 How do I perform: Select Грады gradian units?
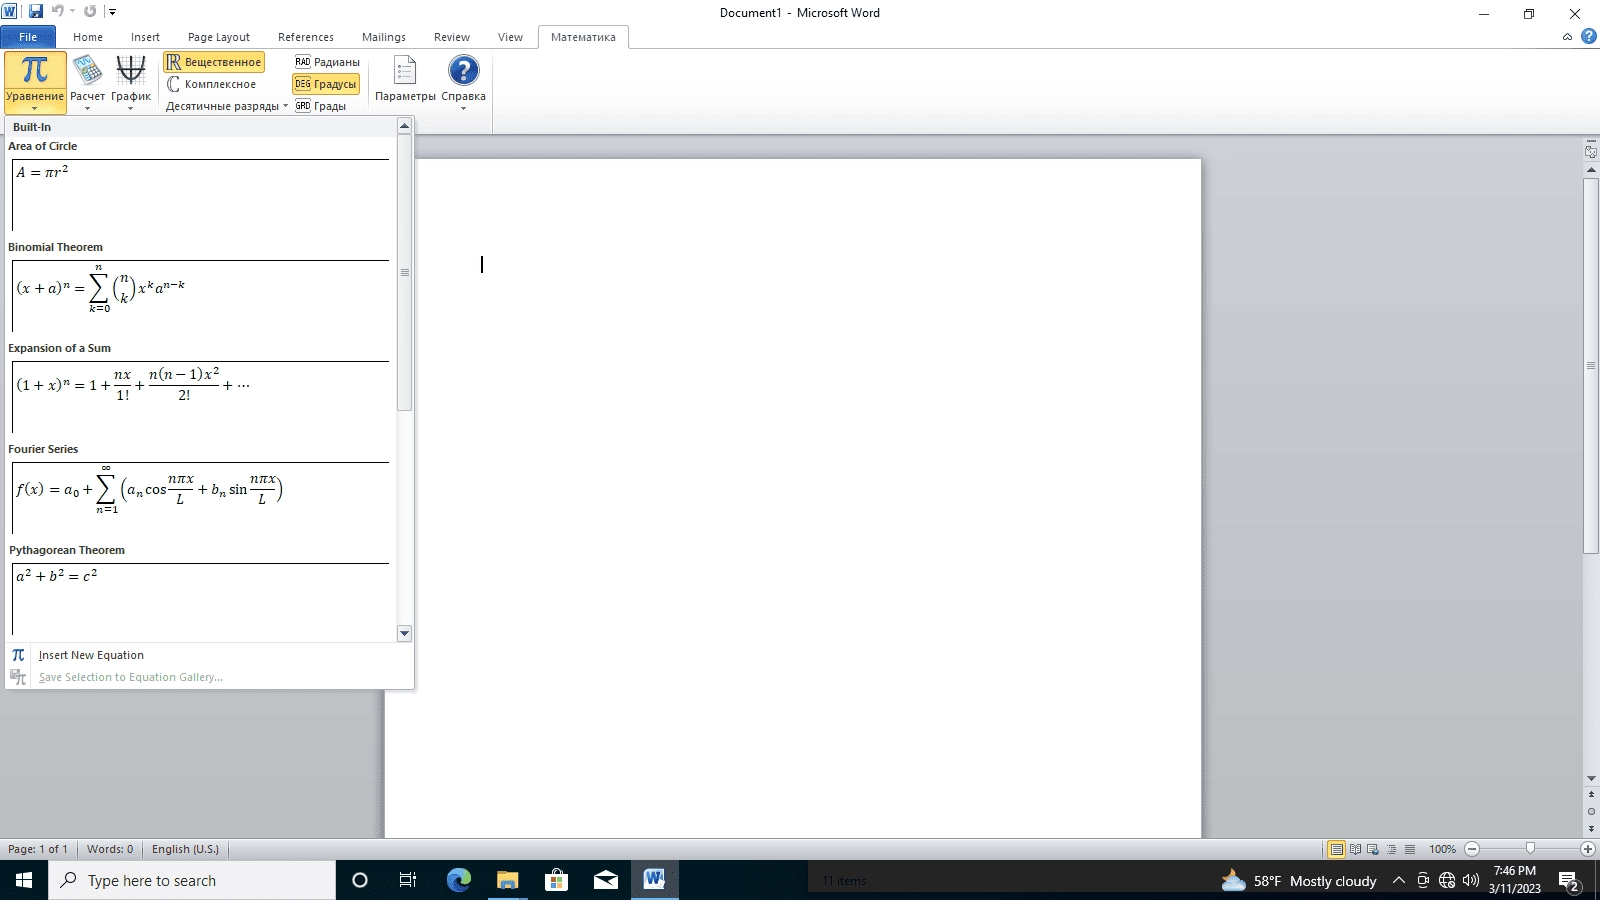320,106
